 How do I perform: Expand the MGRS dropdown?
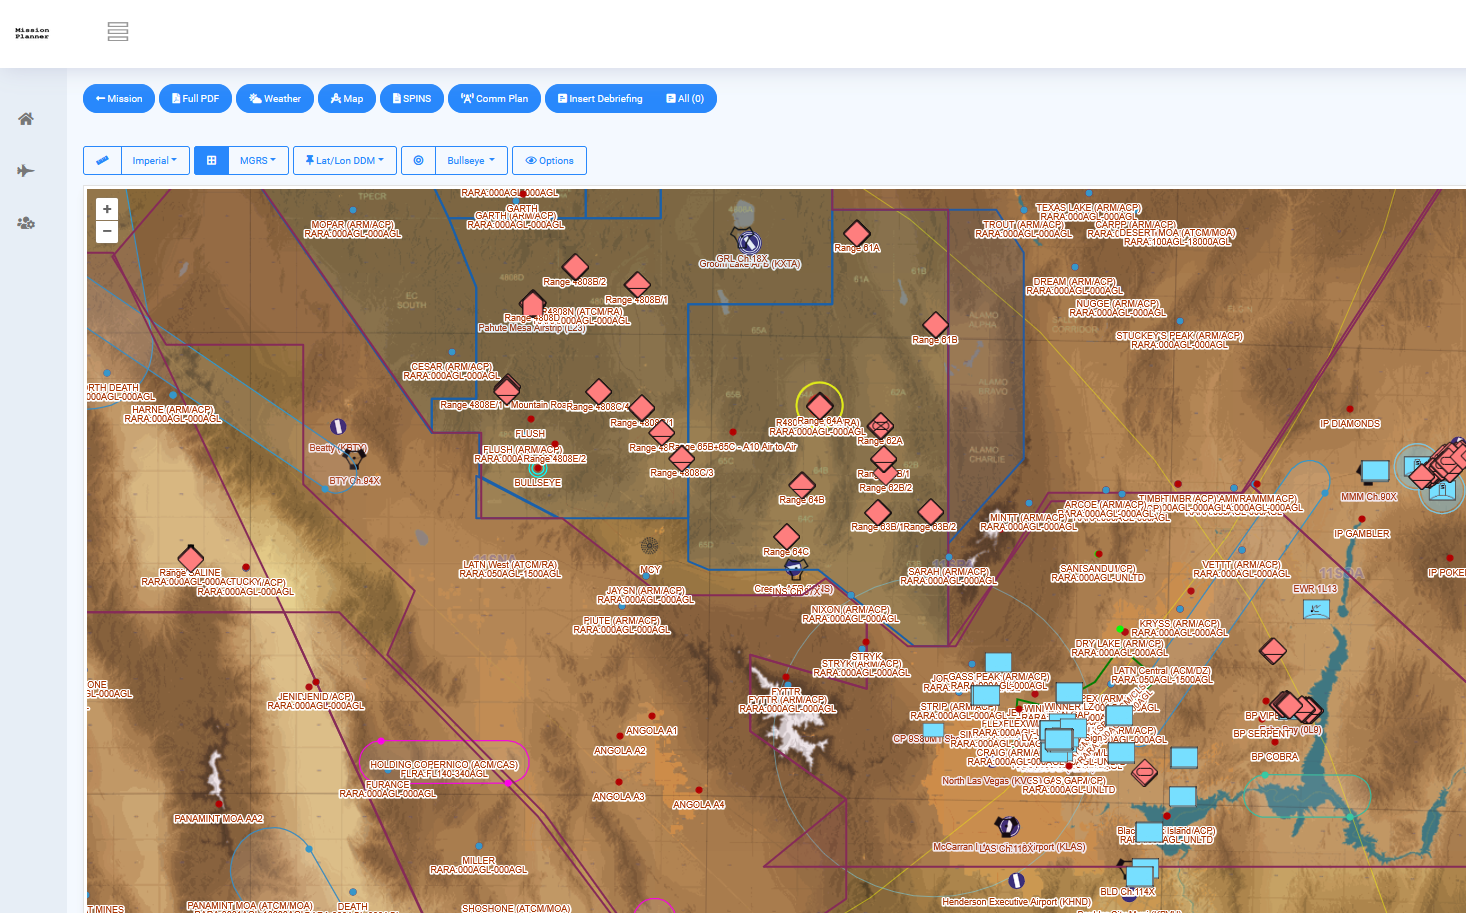coord(258,160)
